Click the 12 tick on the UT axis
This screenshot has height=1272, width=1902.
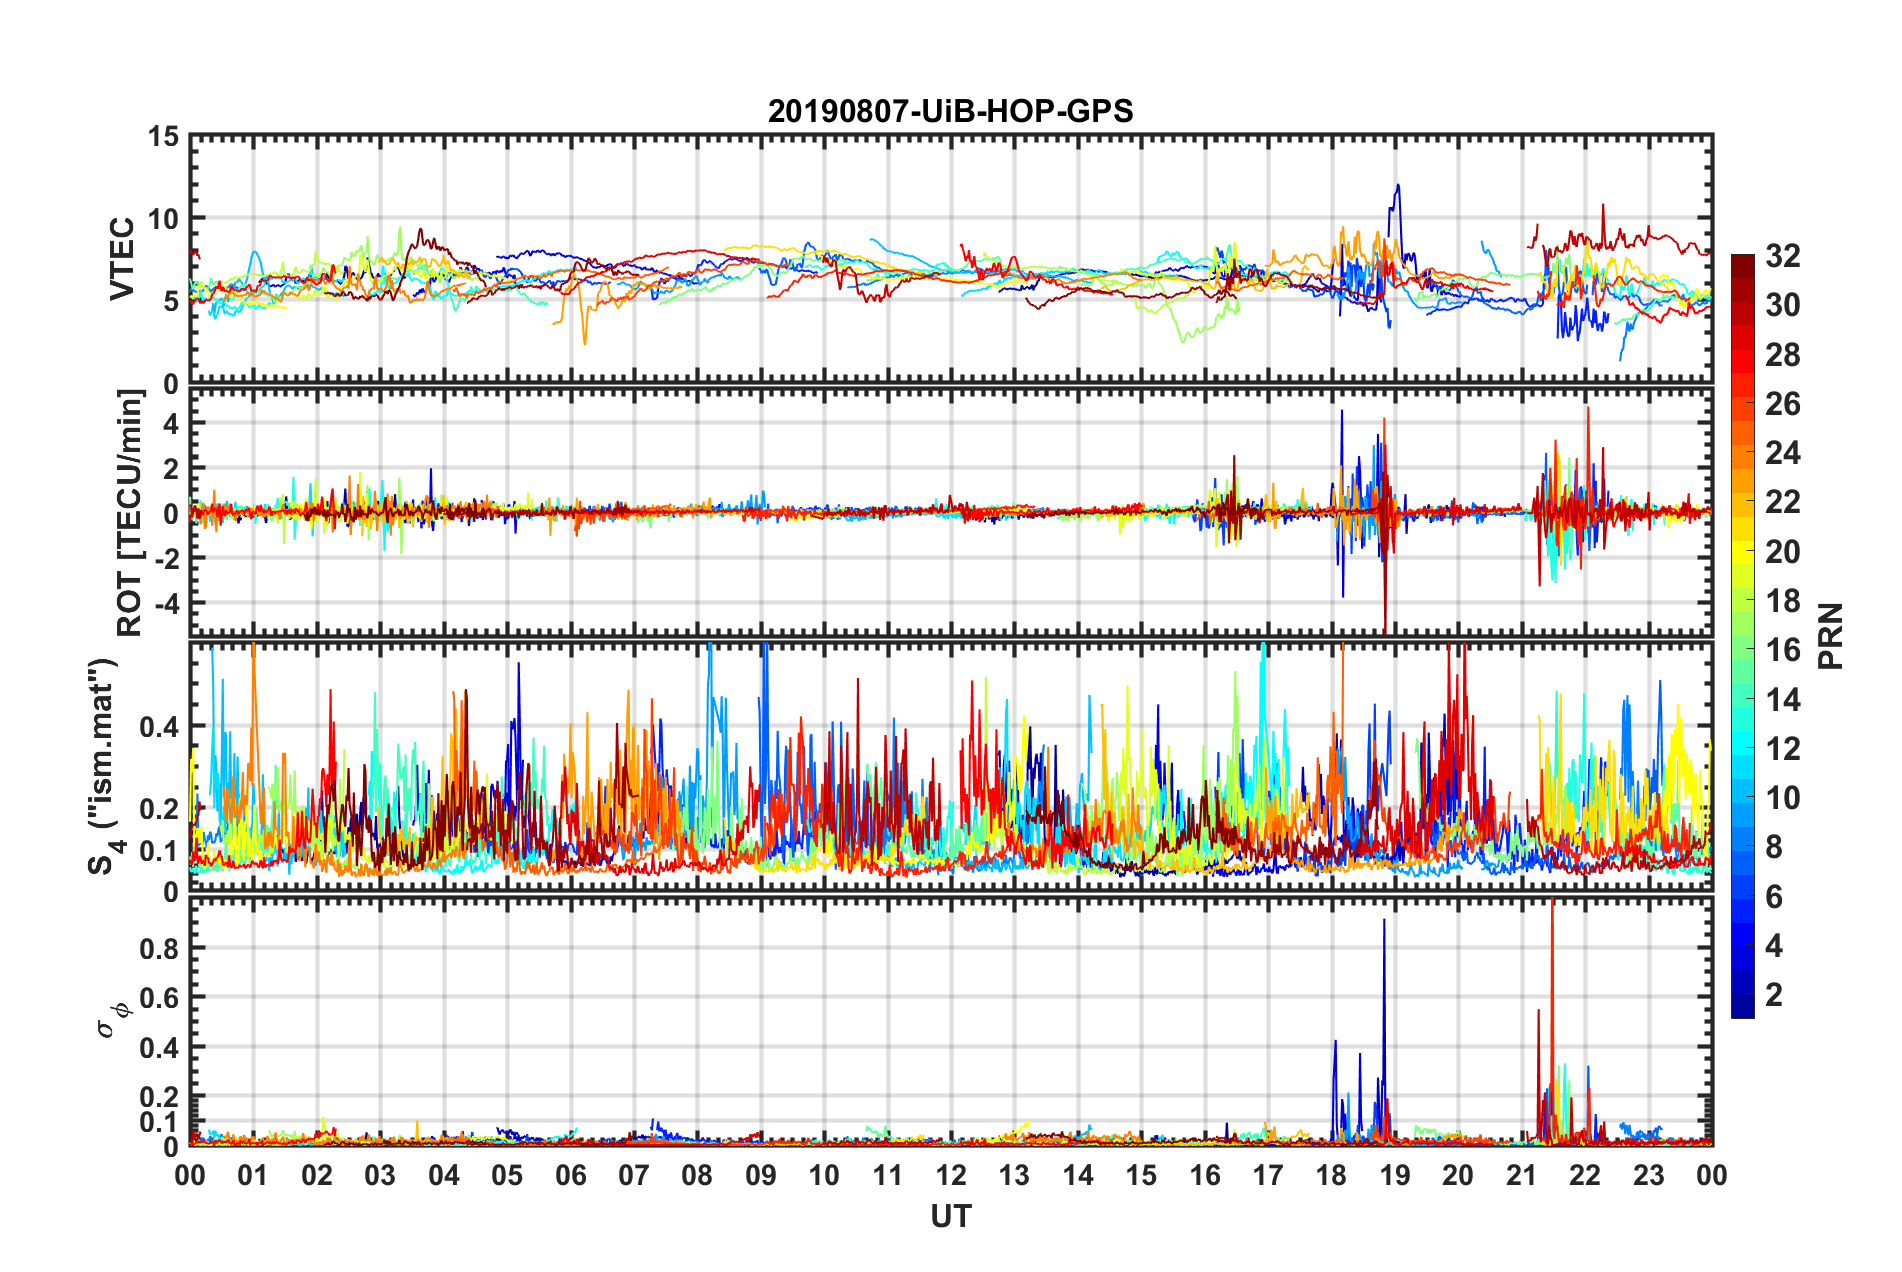coord(951,1175)
